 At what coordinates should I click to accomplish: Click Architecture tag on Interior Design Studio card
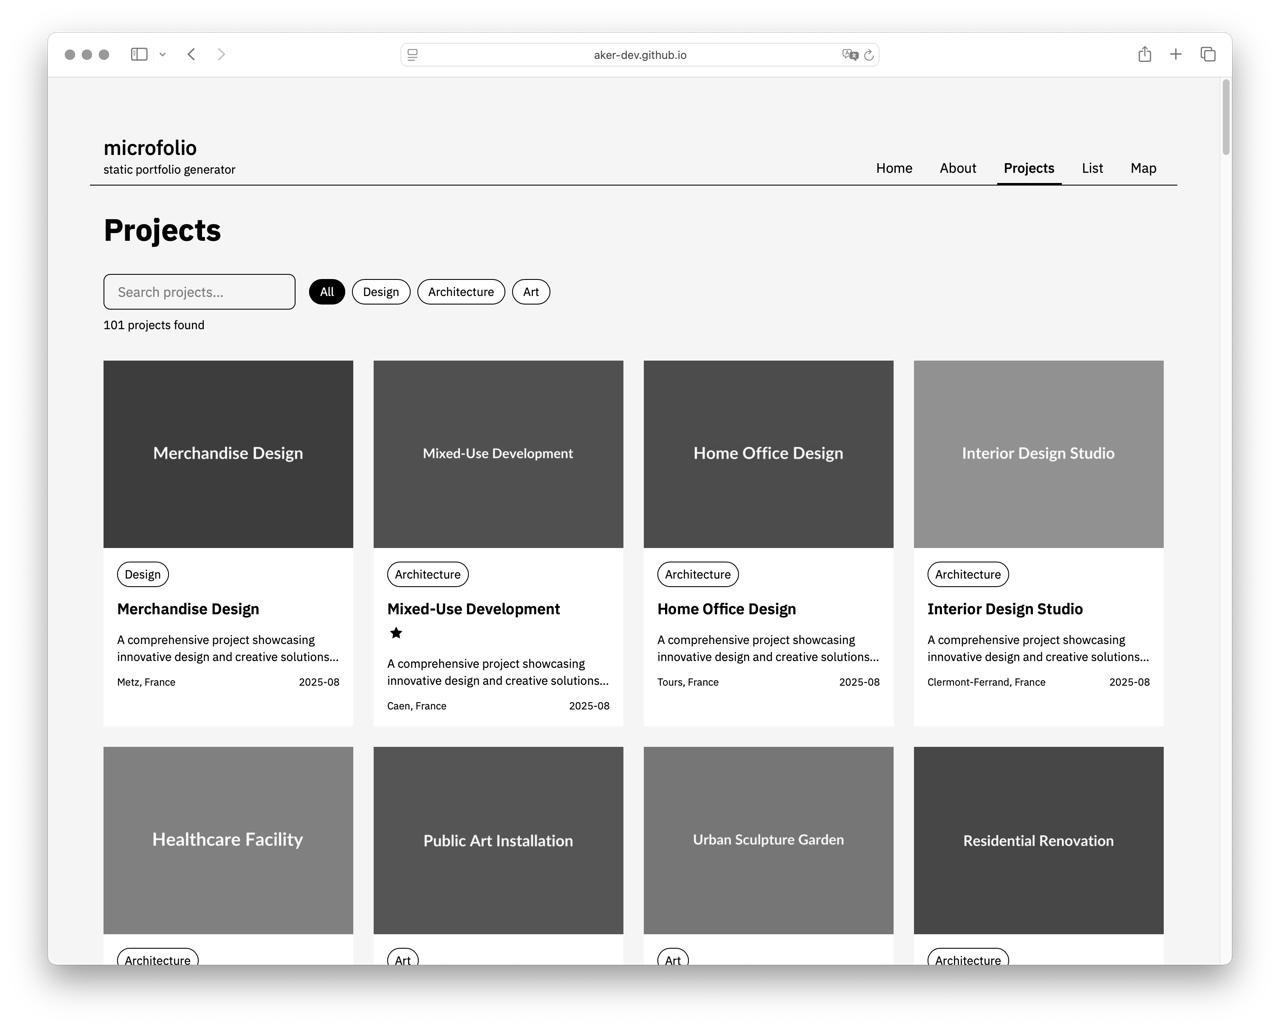click(968, 574)
